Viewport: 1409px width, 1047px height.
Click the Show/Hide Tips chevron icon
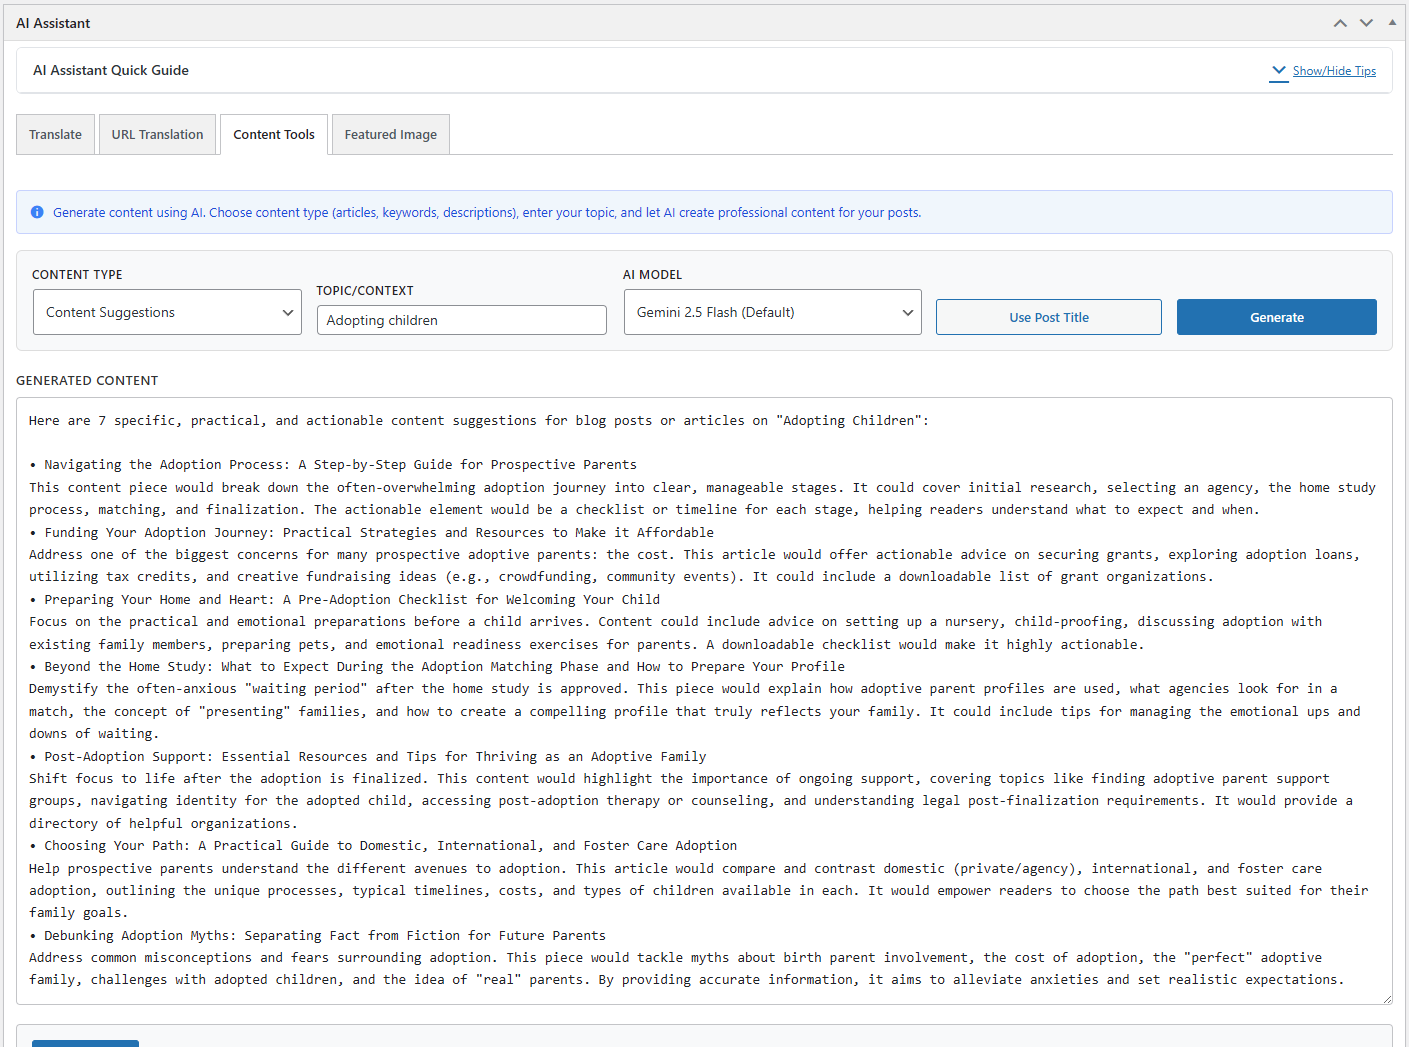pyautogui.click(x=1279, y=71)
